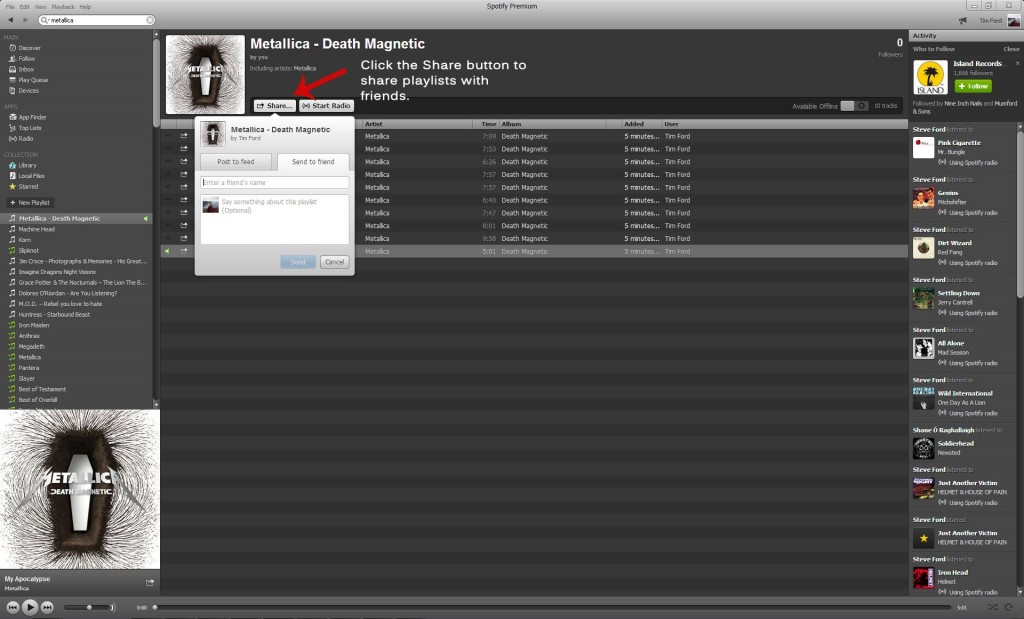Toggle shuffle in the playback bar

(x=992, y=607)
